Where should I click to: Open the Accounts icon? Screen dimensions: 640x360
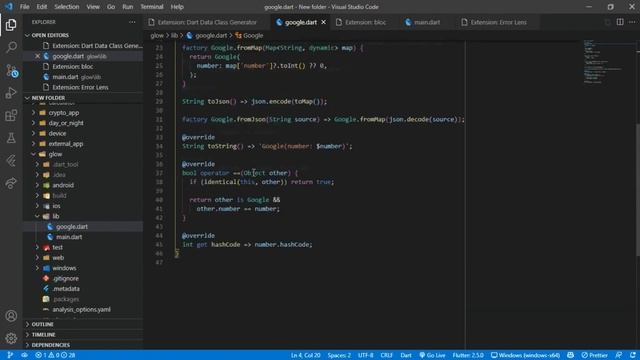[x=11, y=316]
